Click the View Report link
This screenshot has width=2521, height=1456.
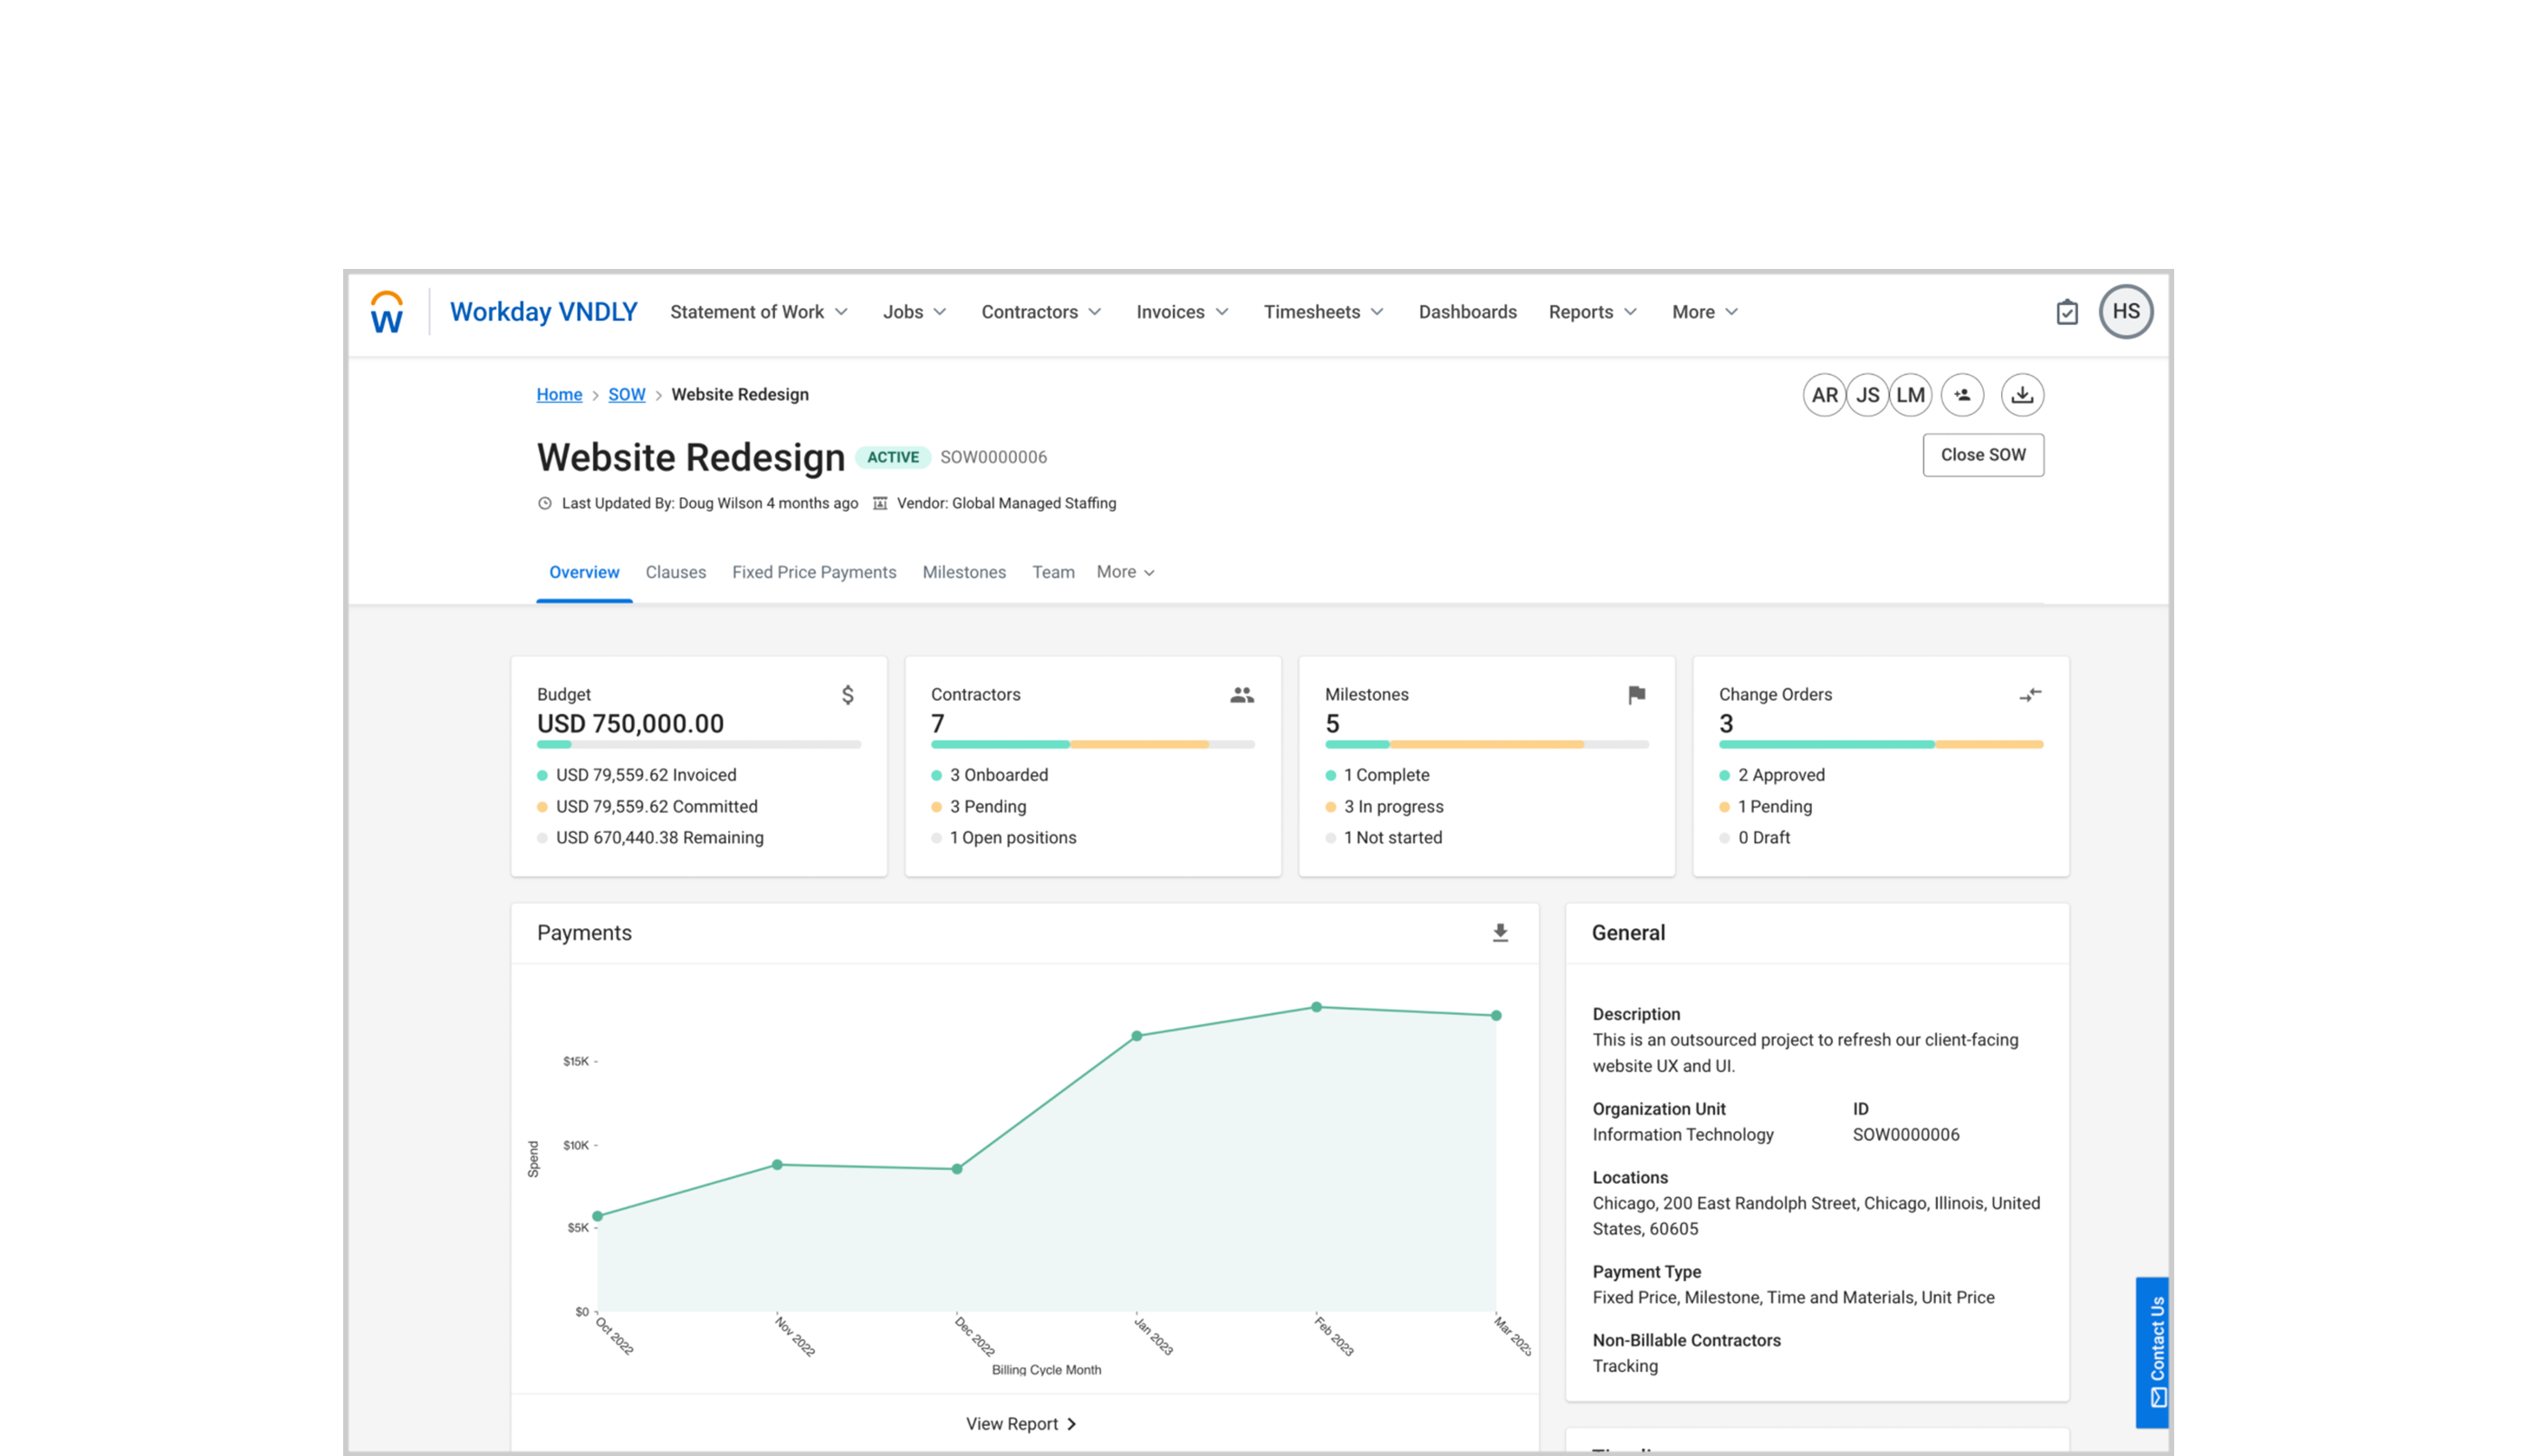(x=1020, y=1424)
